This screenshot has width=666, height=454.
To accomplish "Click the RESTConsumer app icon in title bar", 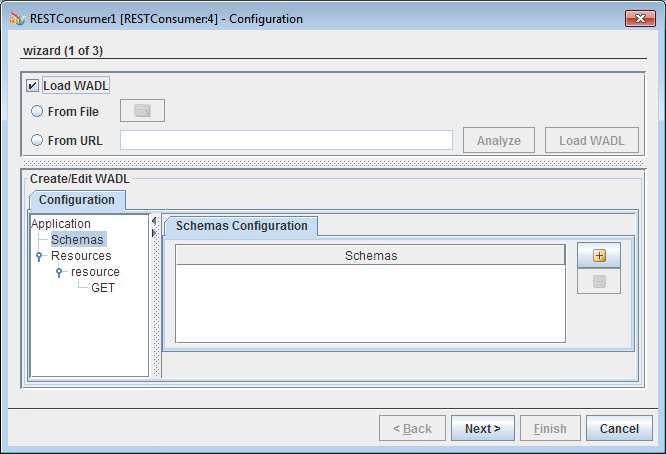I will pos(17,19).
